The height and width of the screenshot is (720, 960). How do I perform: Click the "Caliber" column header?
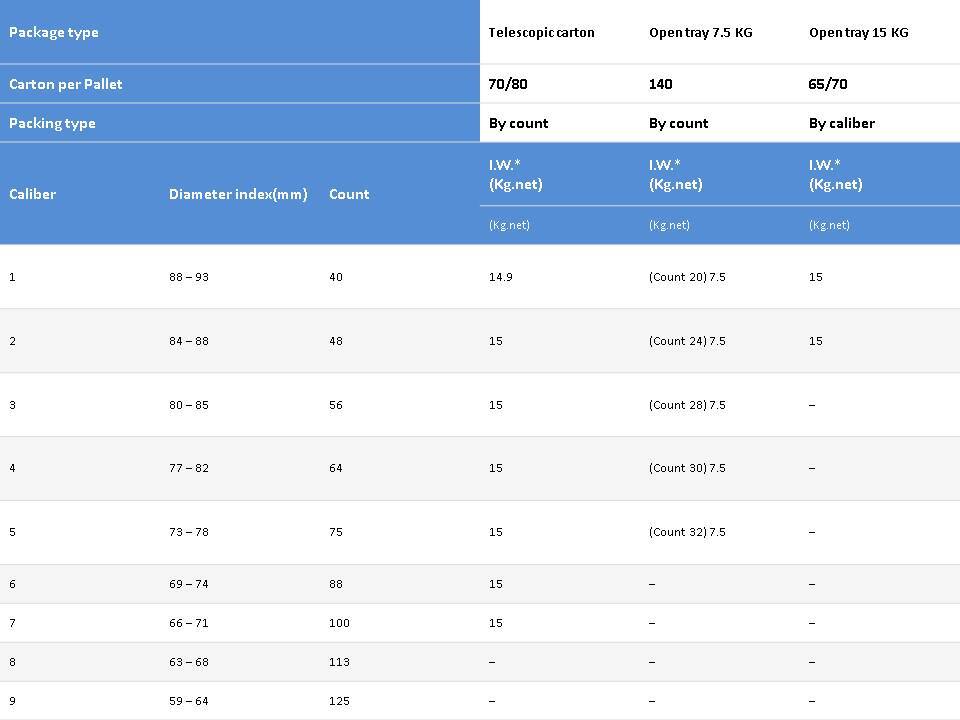[32, 194]
